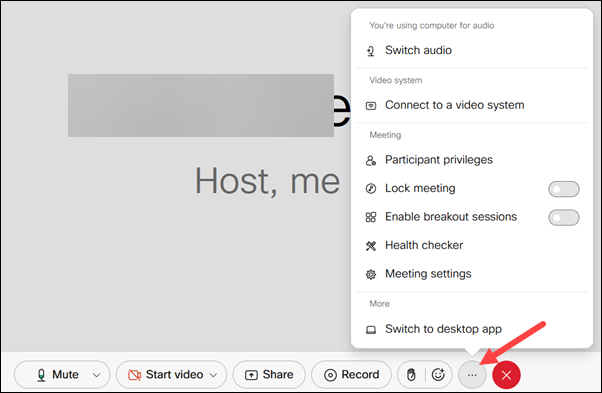This screenshot has width=602, height=393.
Task: Click the video system device icon
Action: point(371,106)
